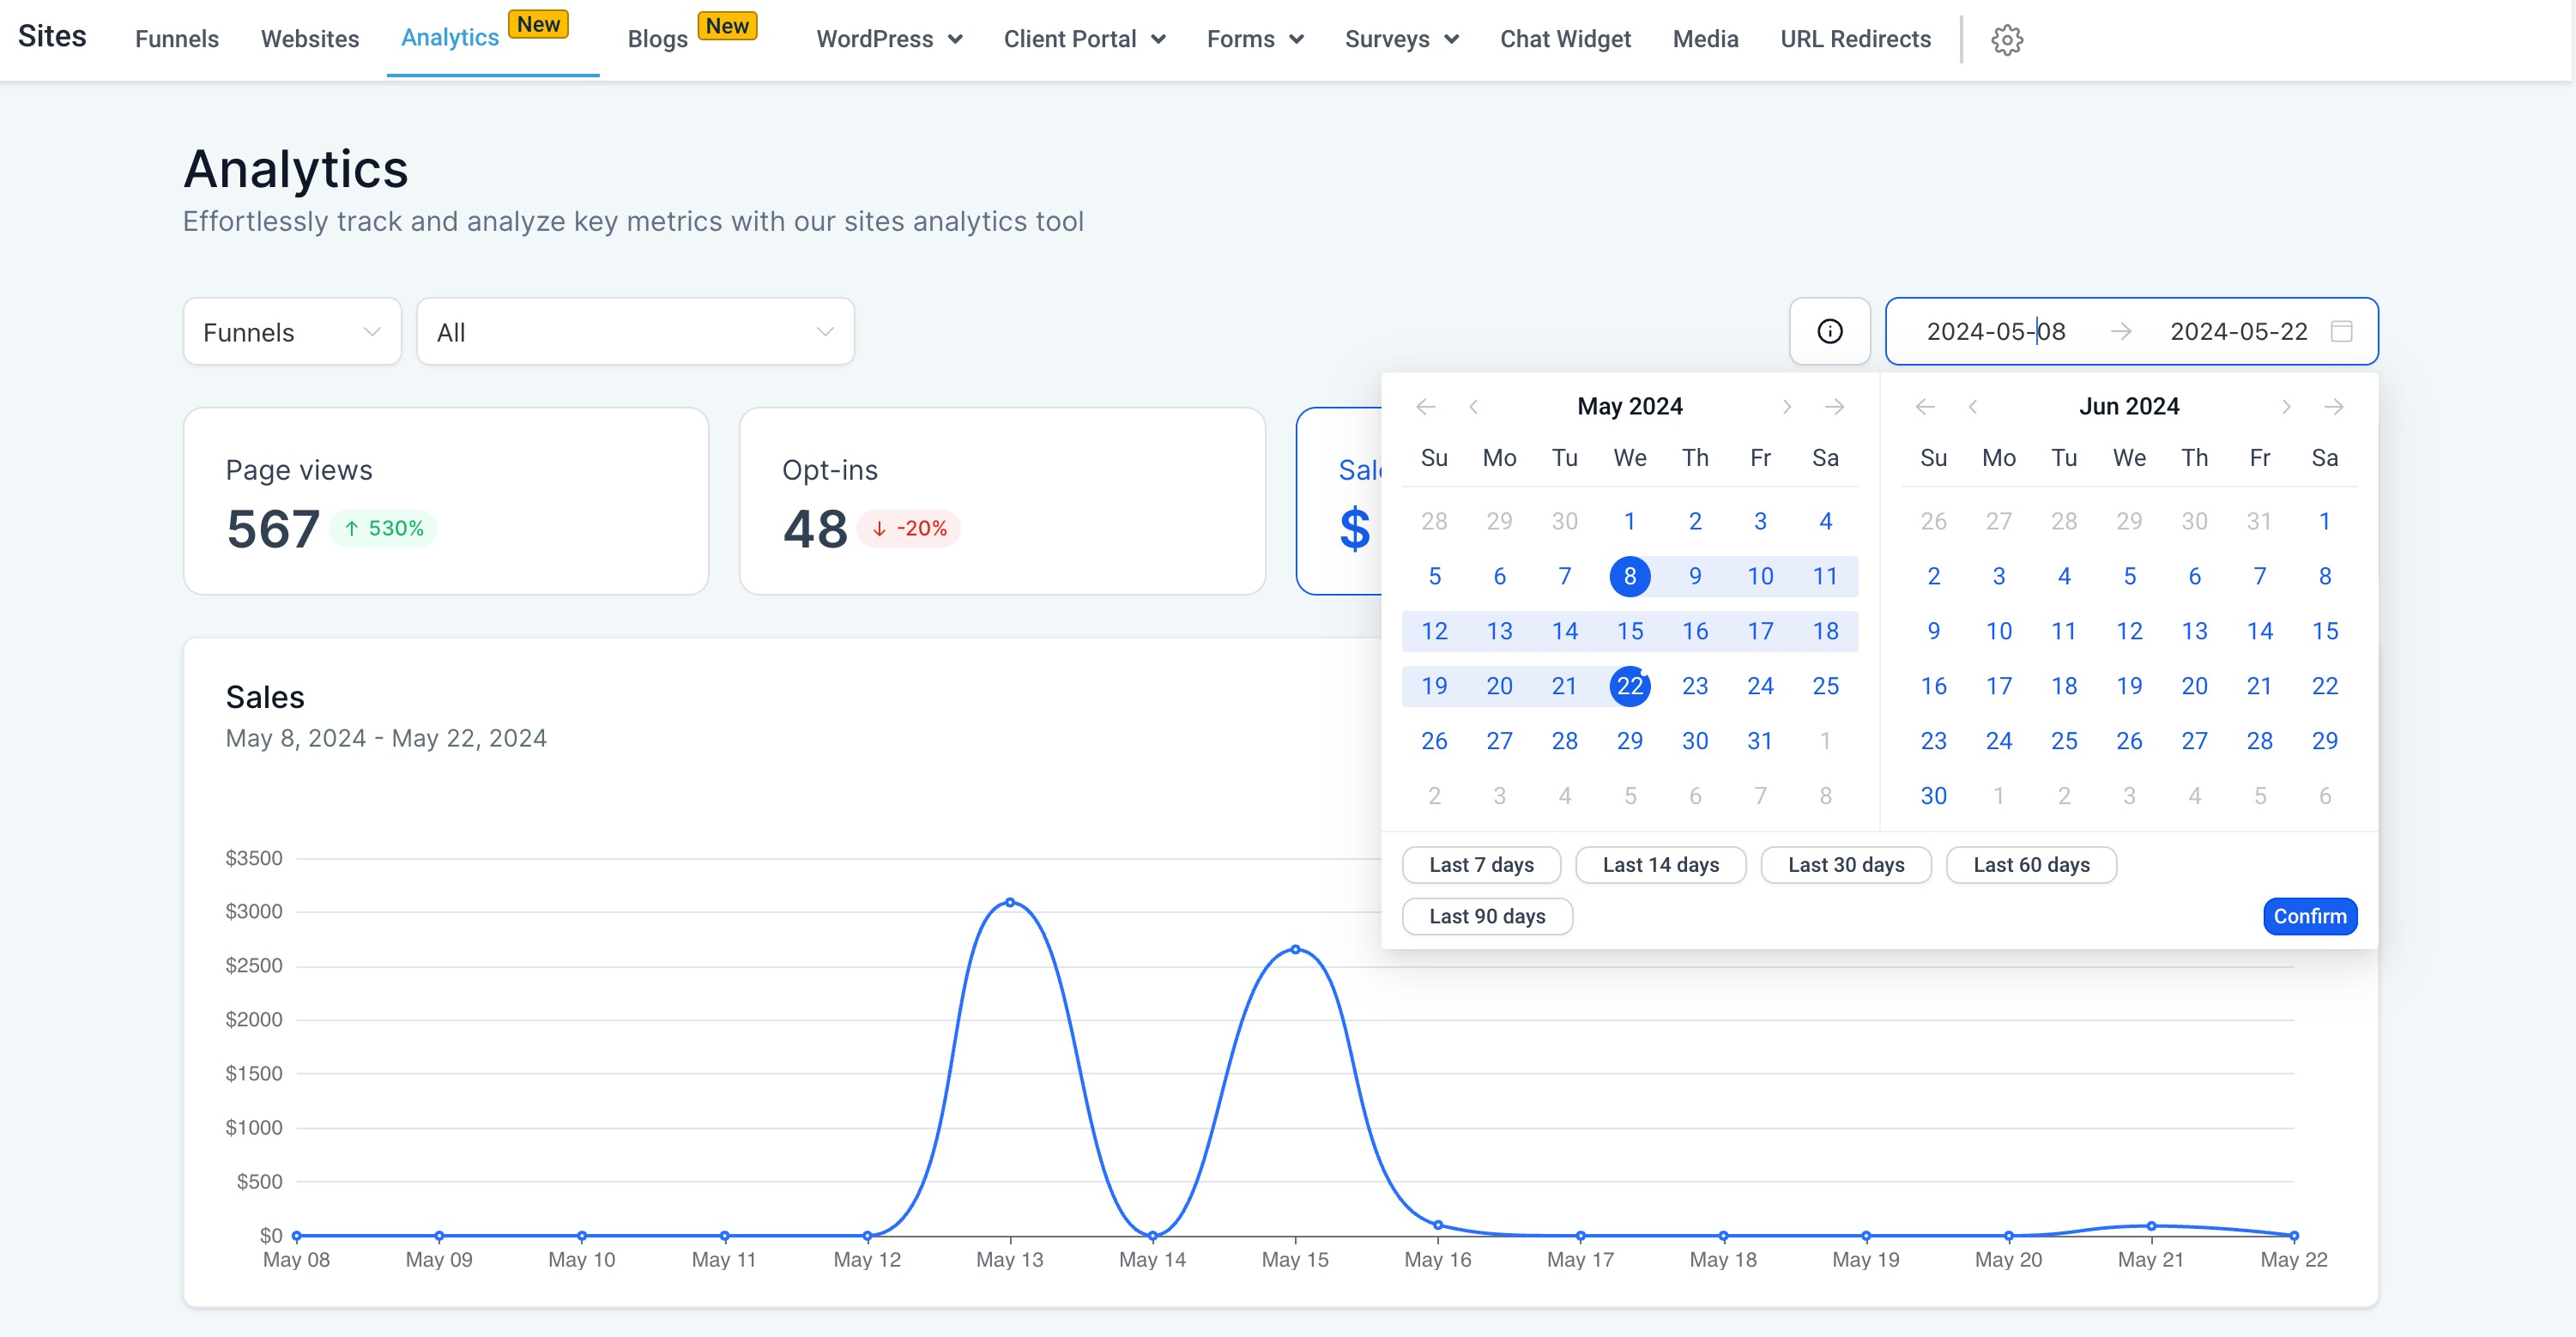This screenshot has height=1337, width=2576.
Task: Go to next year in Jun calendar
Action: point(2333,406)
